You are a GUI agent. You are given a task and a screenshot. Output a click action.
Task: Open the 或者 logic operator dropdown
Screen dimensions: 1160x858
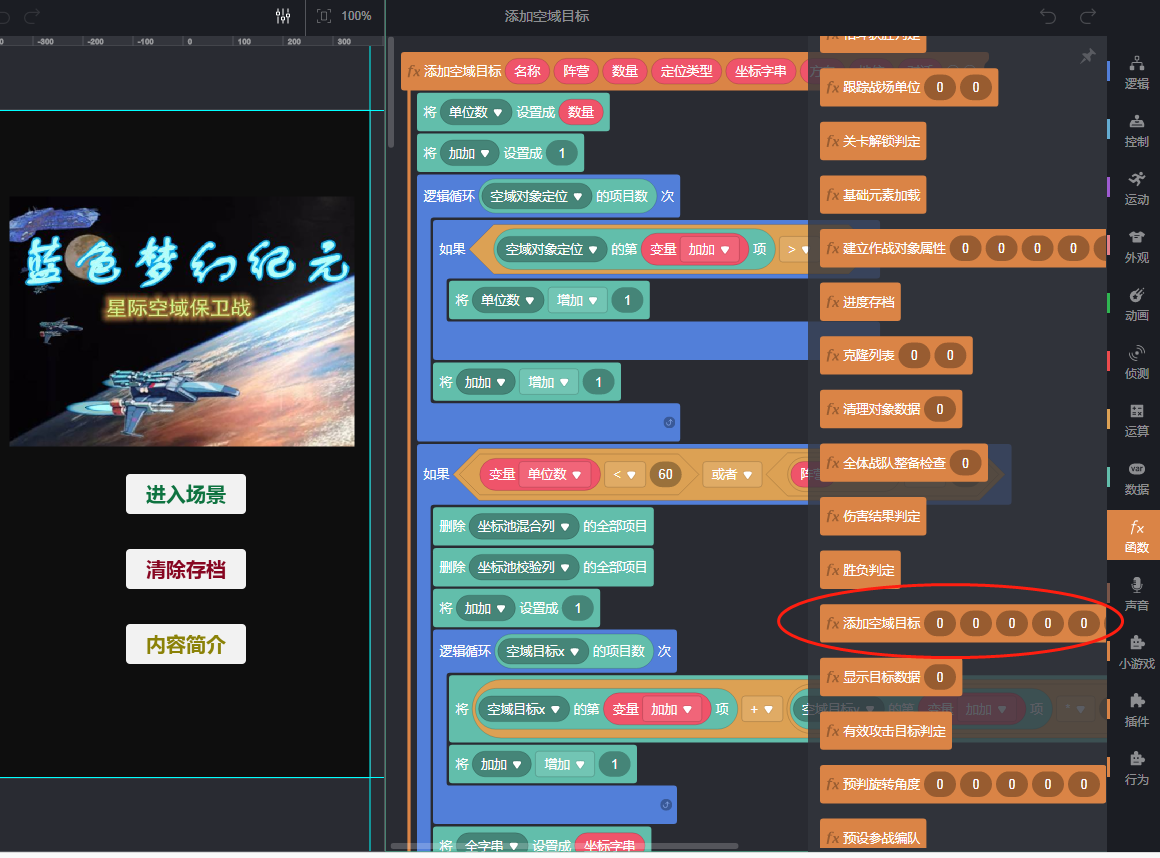(732, 474)
